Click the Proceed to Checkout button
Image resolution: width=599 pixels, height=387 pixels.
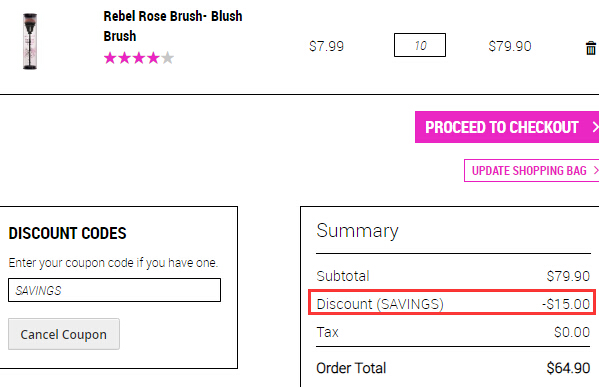pyautogui.click(x=507, y=127)
